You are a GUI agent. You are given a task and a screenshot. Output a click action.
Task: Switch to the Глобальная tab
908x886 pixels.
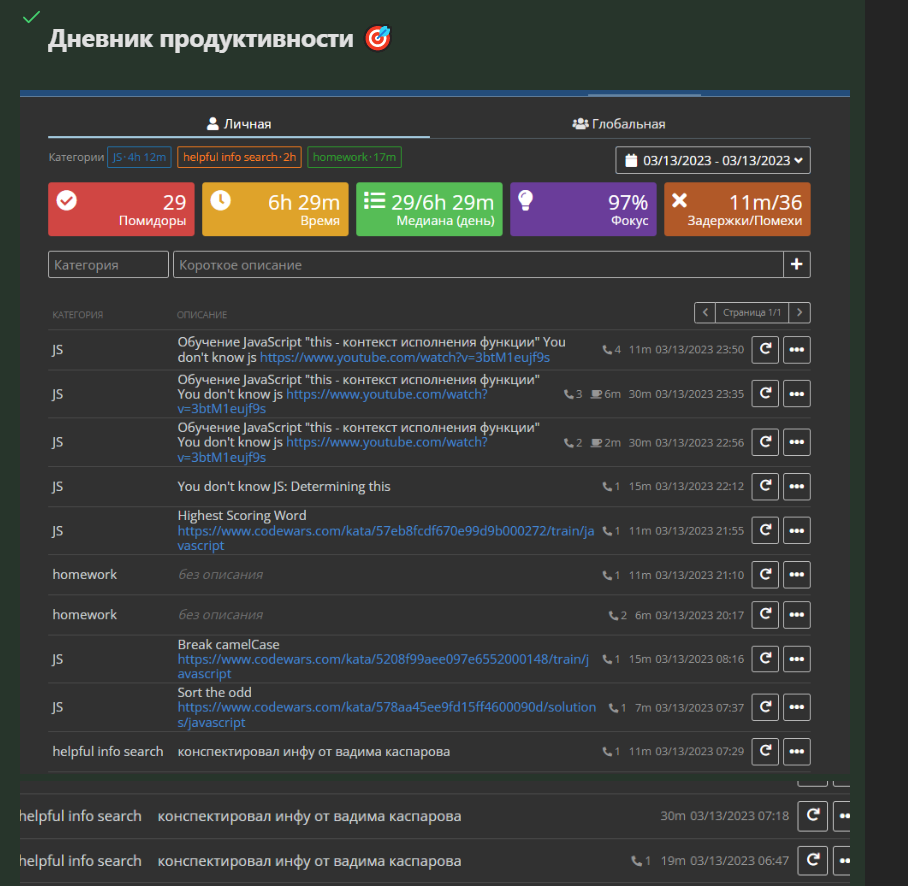pyautogui.click(x=619, y=124)
